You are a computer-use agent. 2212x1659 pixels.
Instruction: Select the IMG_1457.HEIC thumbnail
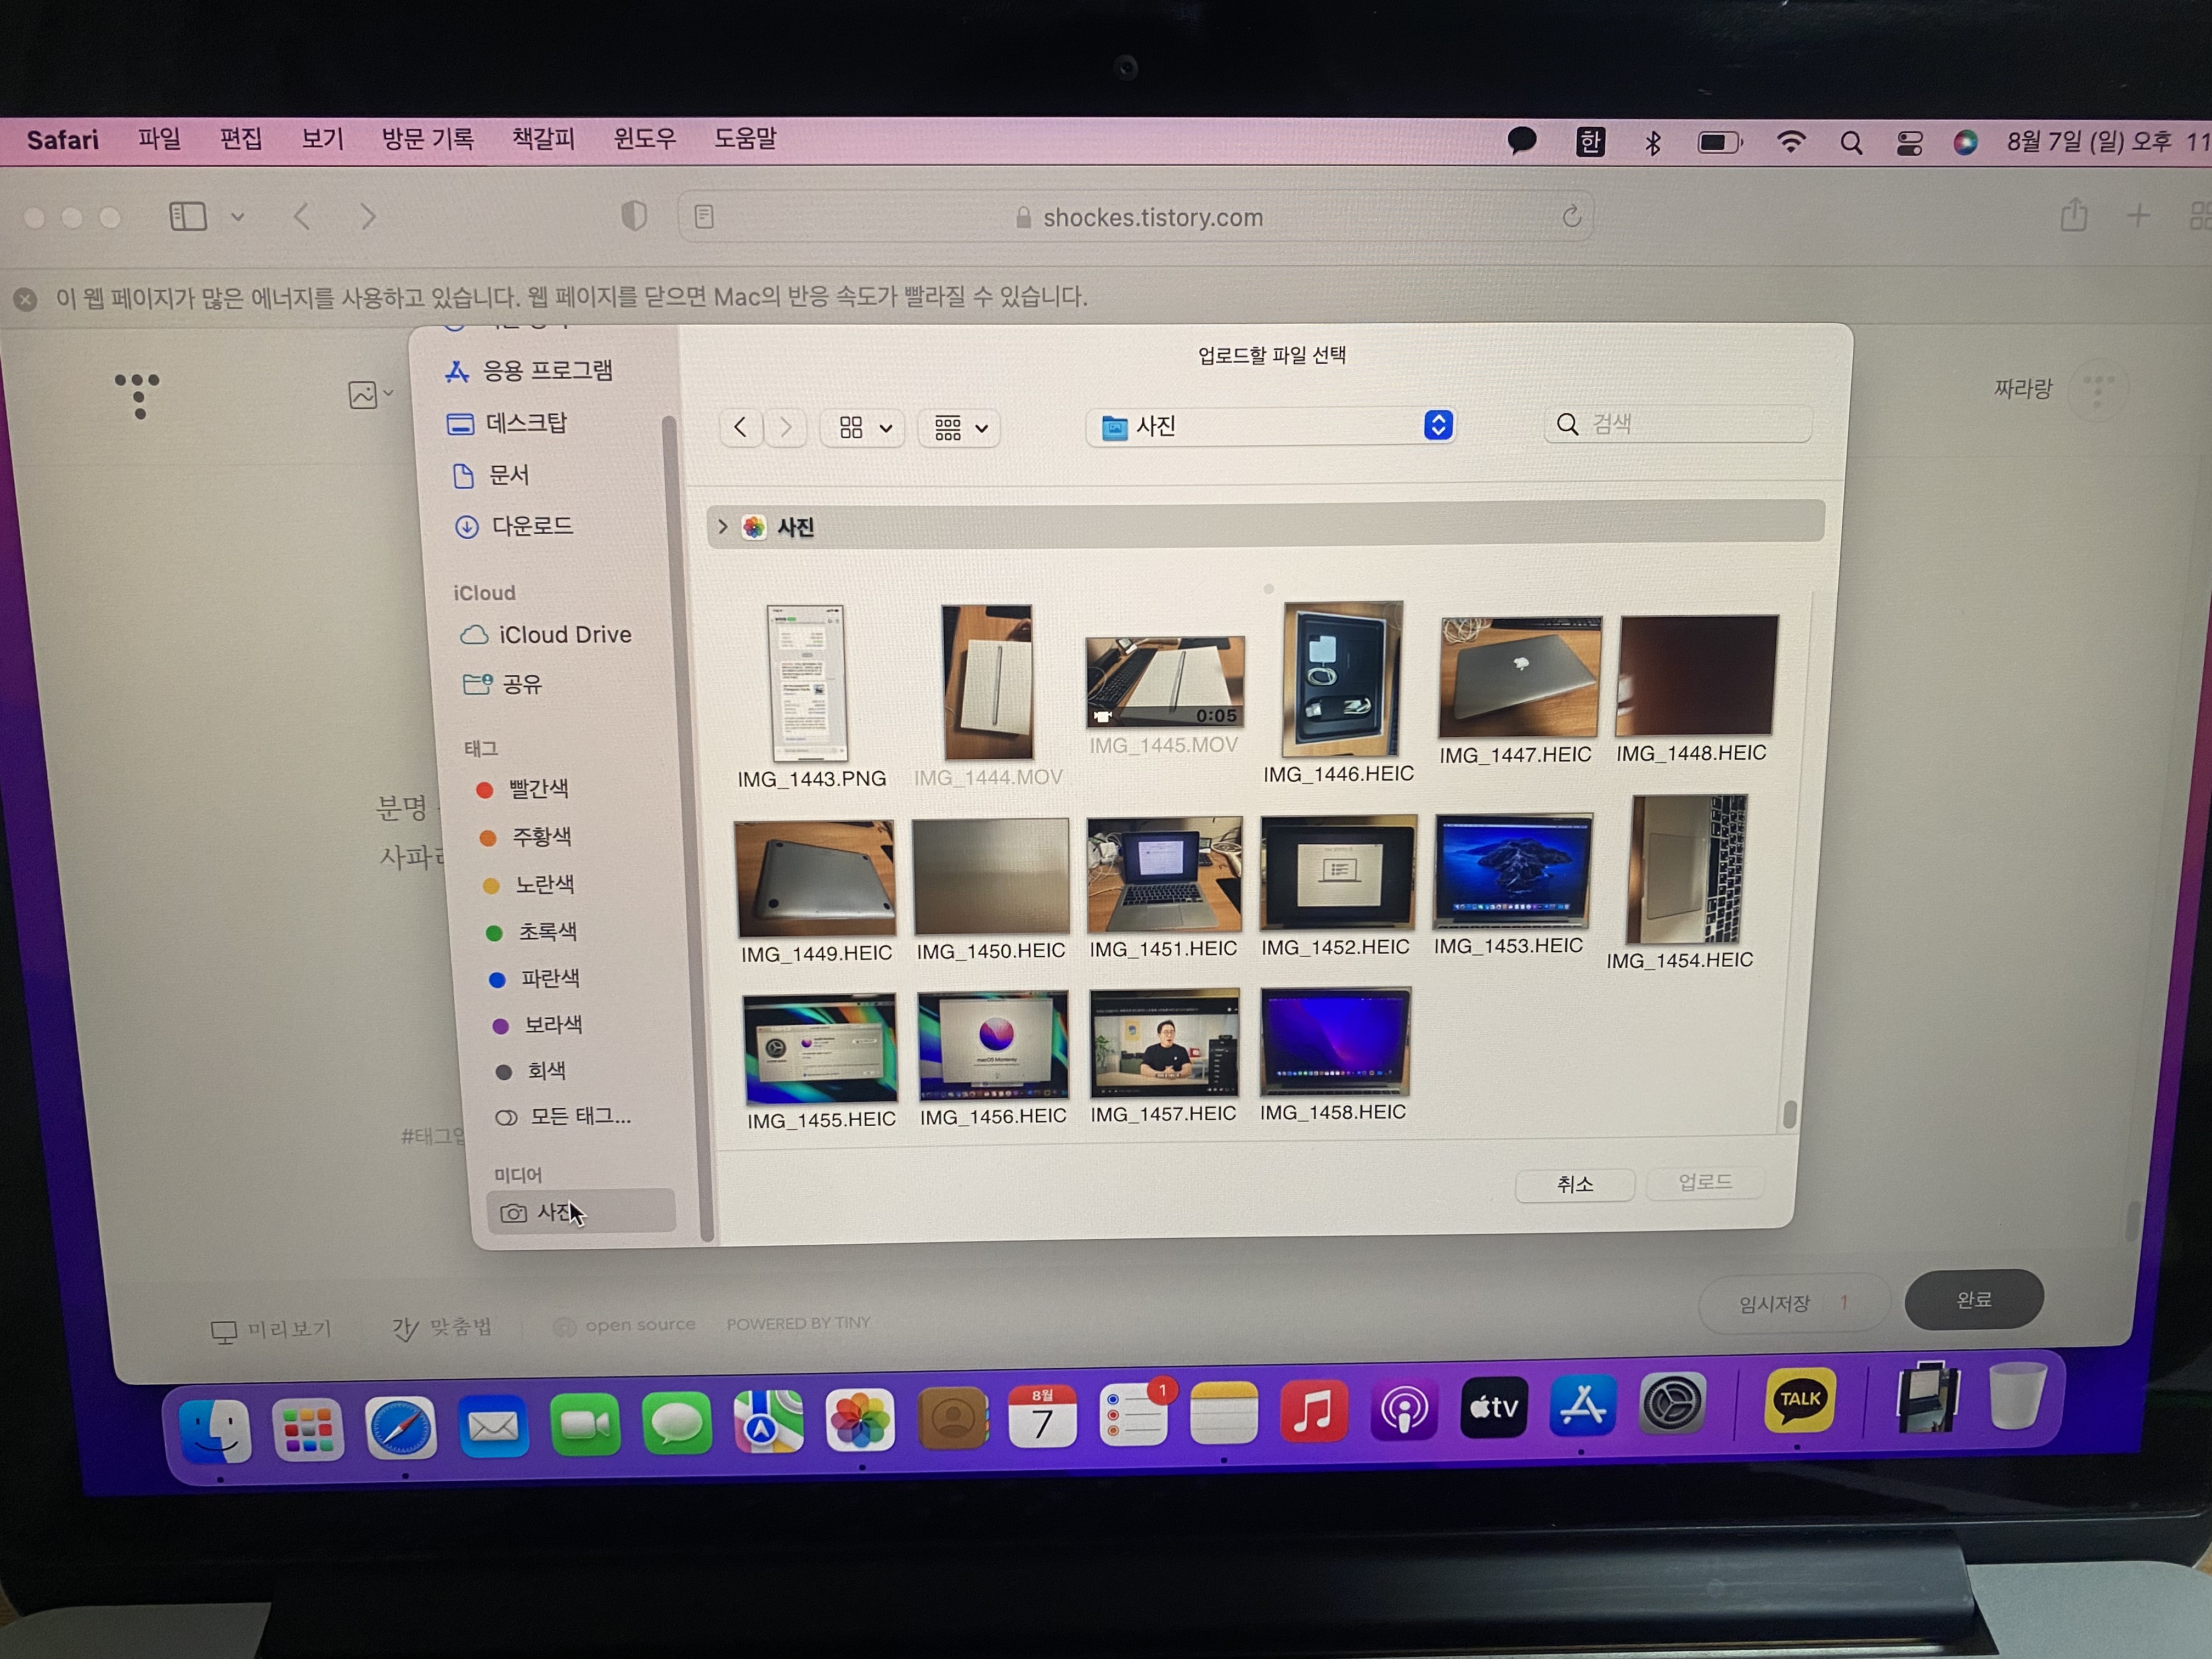coord(1164,1043)
